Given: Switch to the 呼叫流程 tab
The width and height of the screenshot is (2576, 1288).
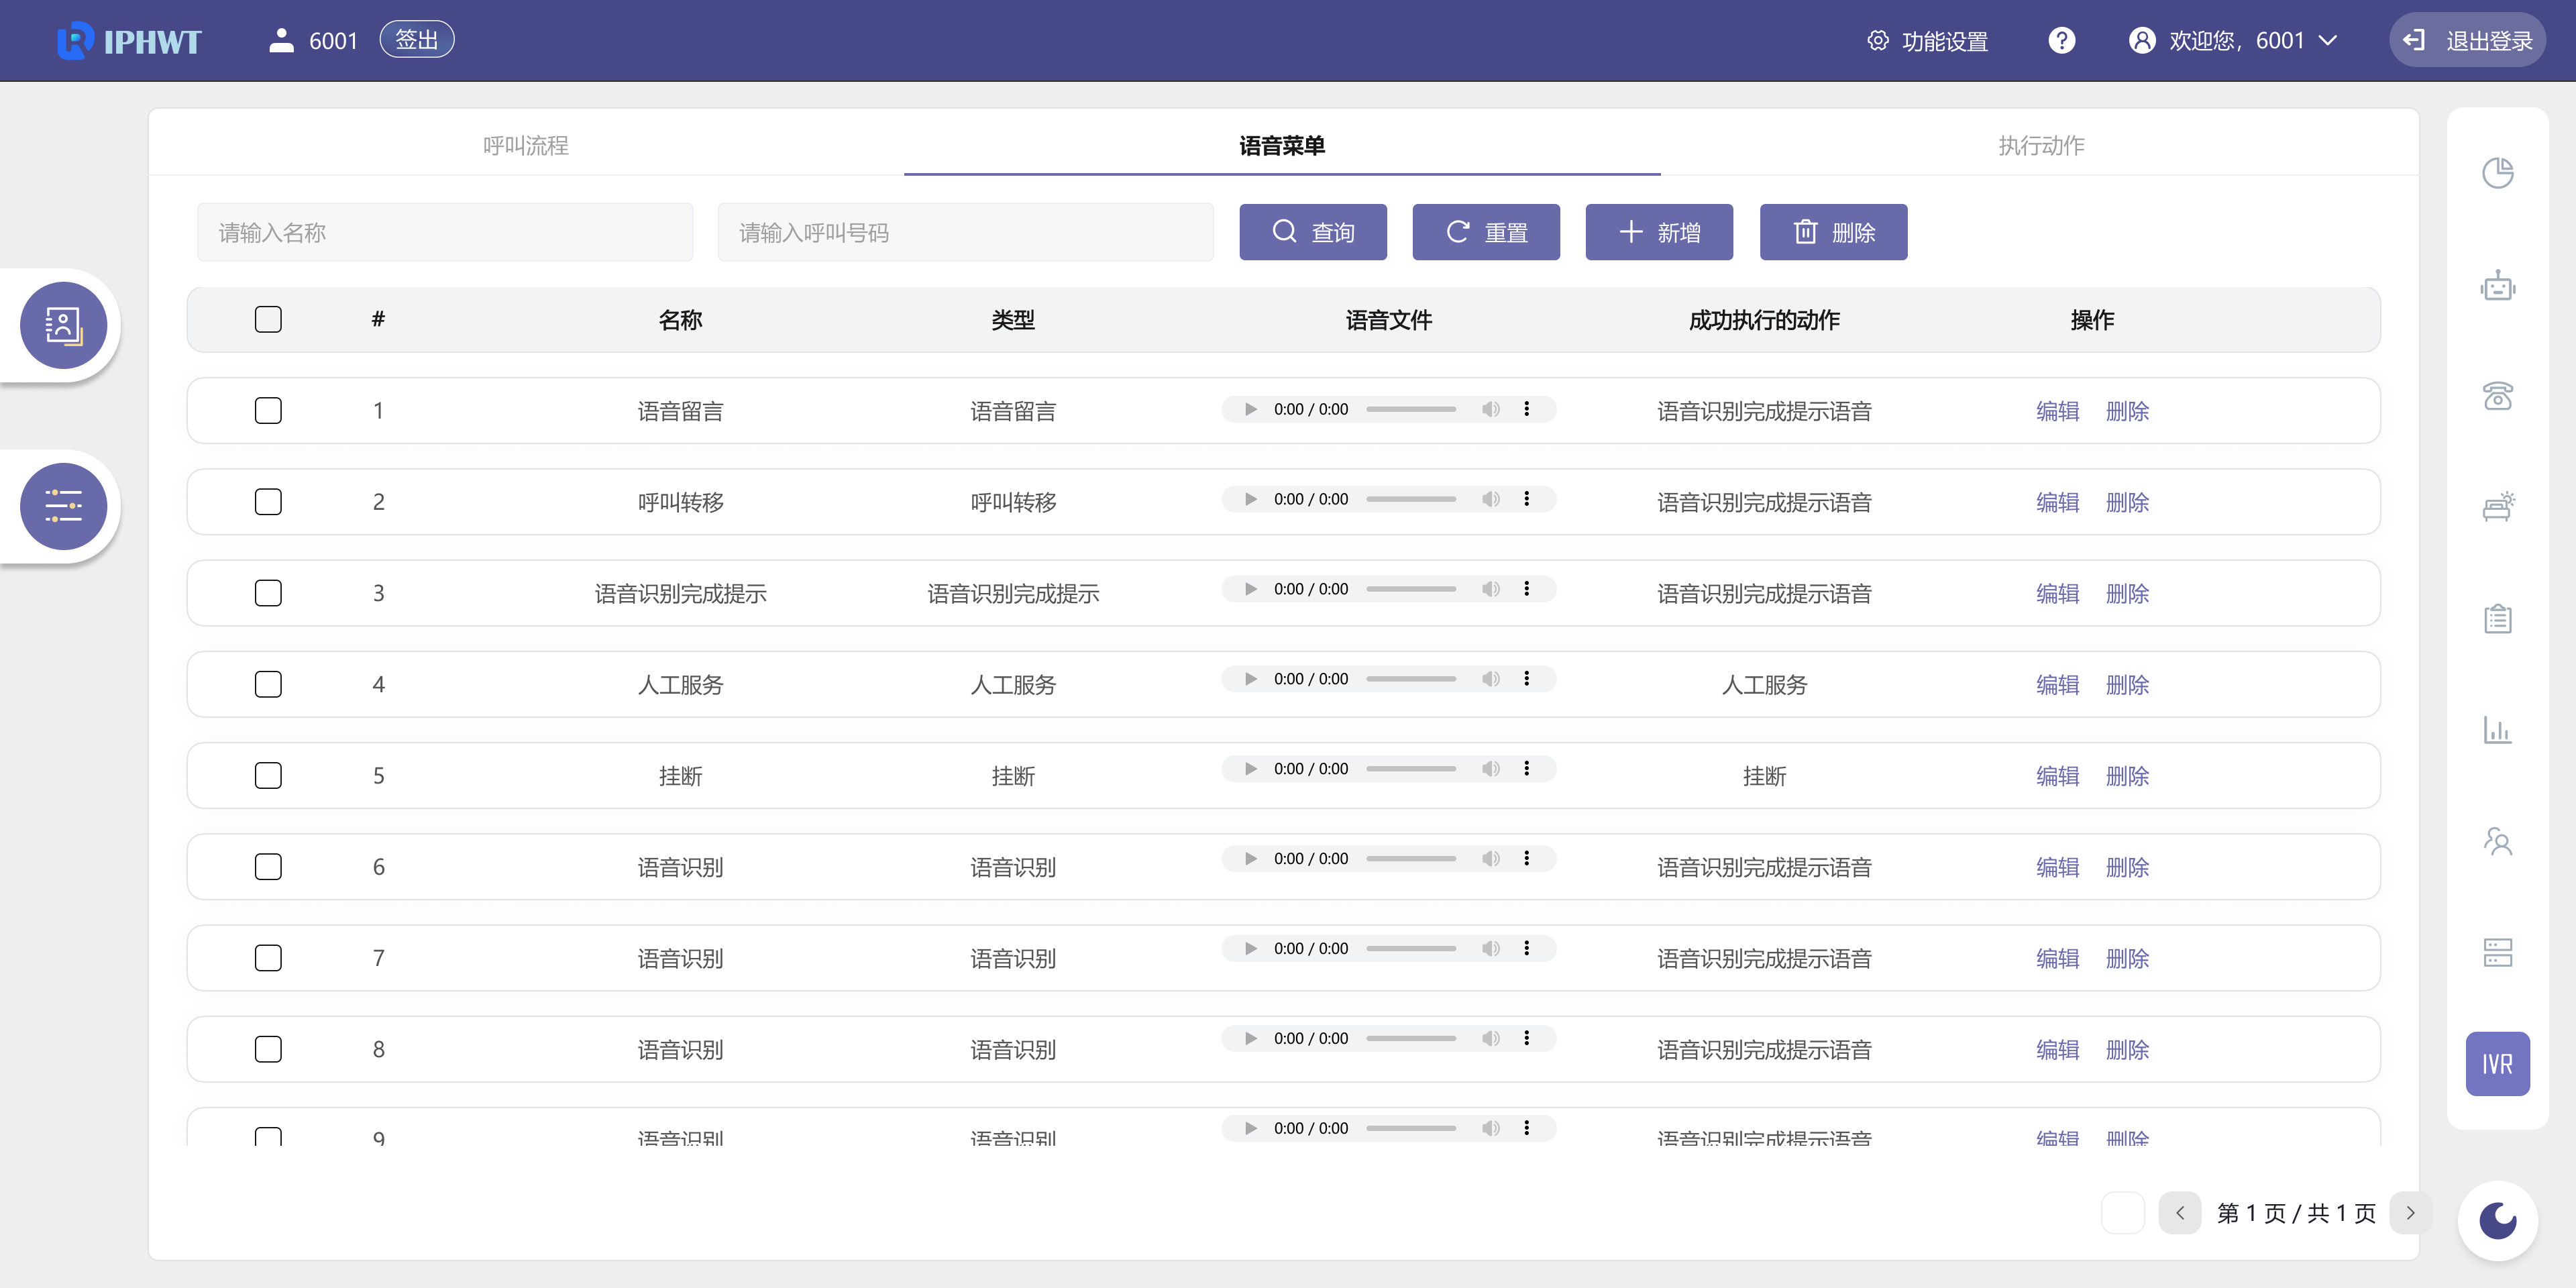Looking at the screenshot, I should click(526, 145).
